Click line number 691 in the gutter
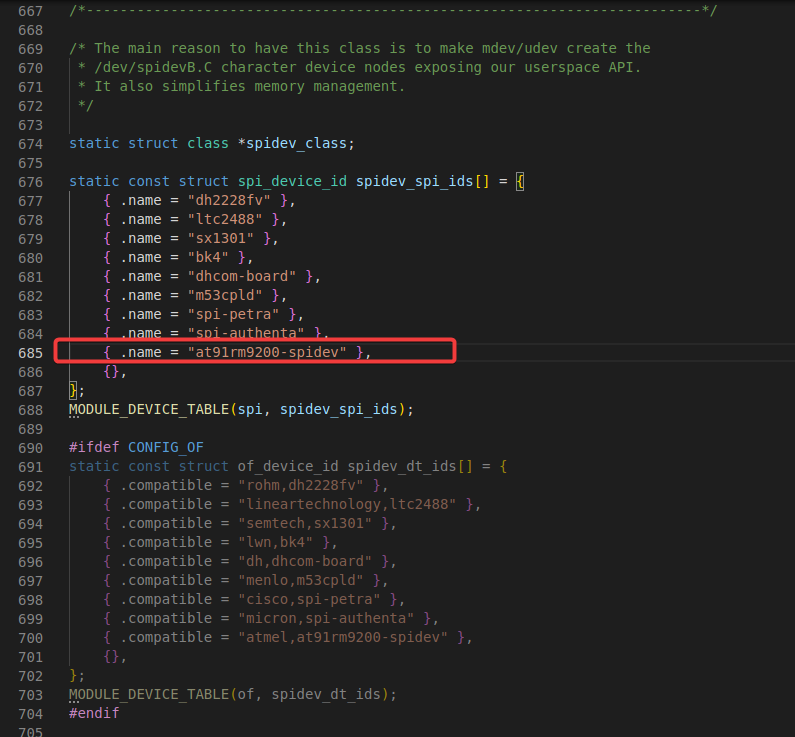The width and height of the screenshot is (795, 737). [x=29, y=466]
